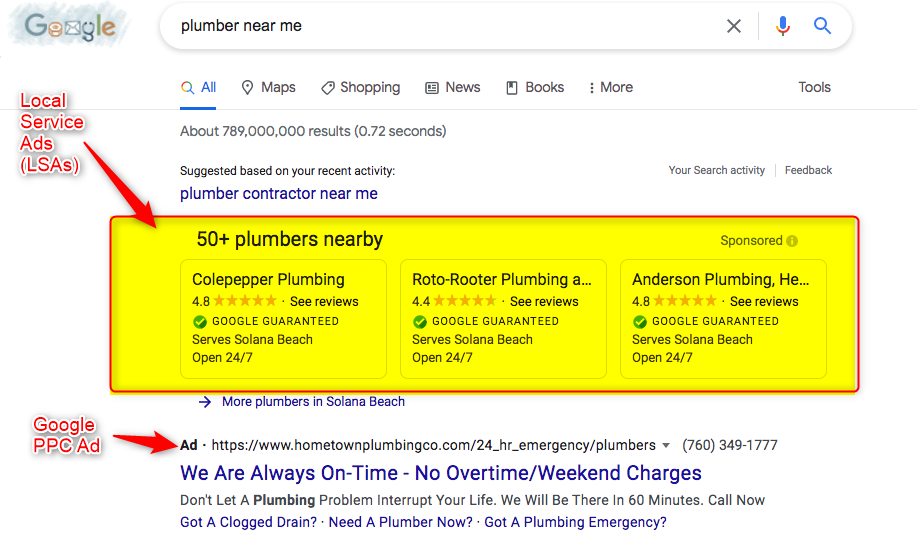See reviews for Anderson Plumbing
The height and width of the screenshot is (551, 917).
pos(764,302)
